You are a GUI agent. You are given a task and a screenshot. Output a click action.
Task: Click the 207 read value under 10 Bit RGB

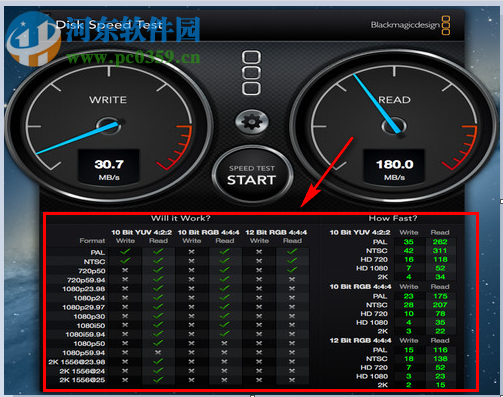pos(440,305)
